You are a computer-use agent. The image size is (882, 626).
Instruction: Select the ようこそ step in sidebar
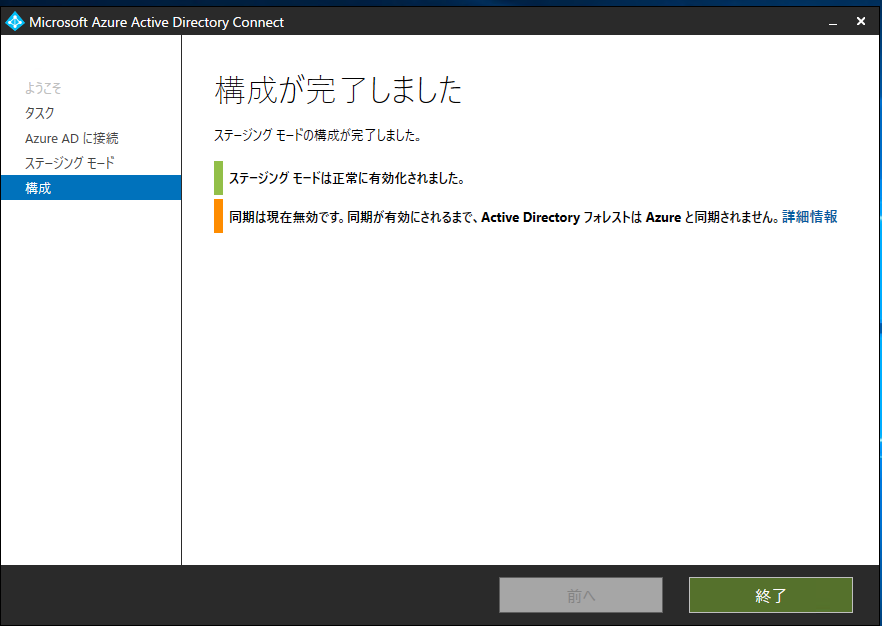pyautogui.click(x=43, y=88)
